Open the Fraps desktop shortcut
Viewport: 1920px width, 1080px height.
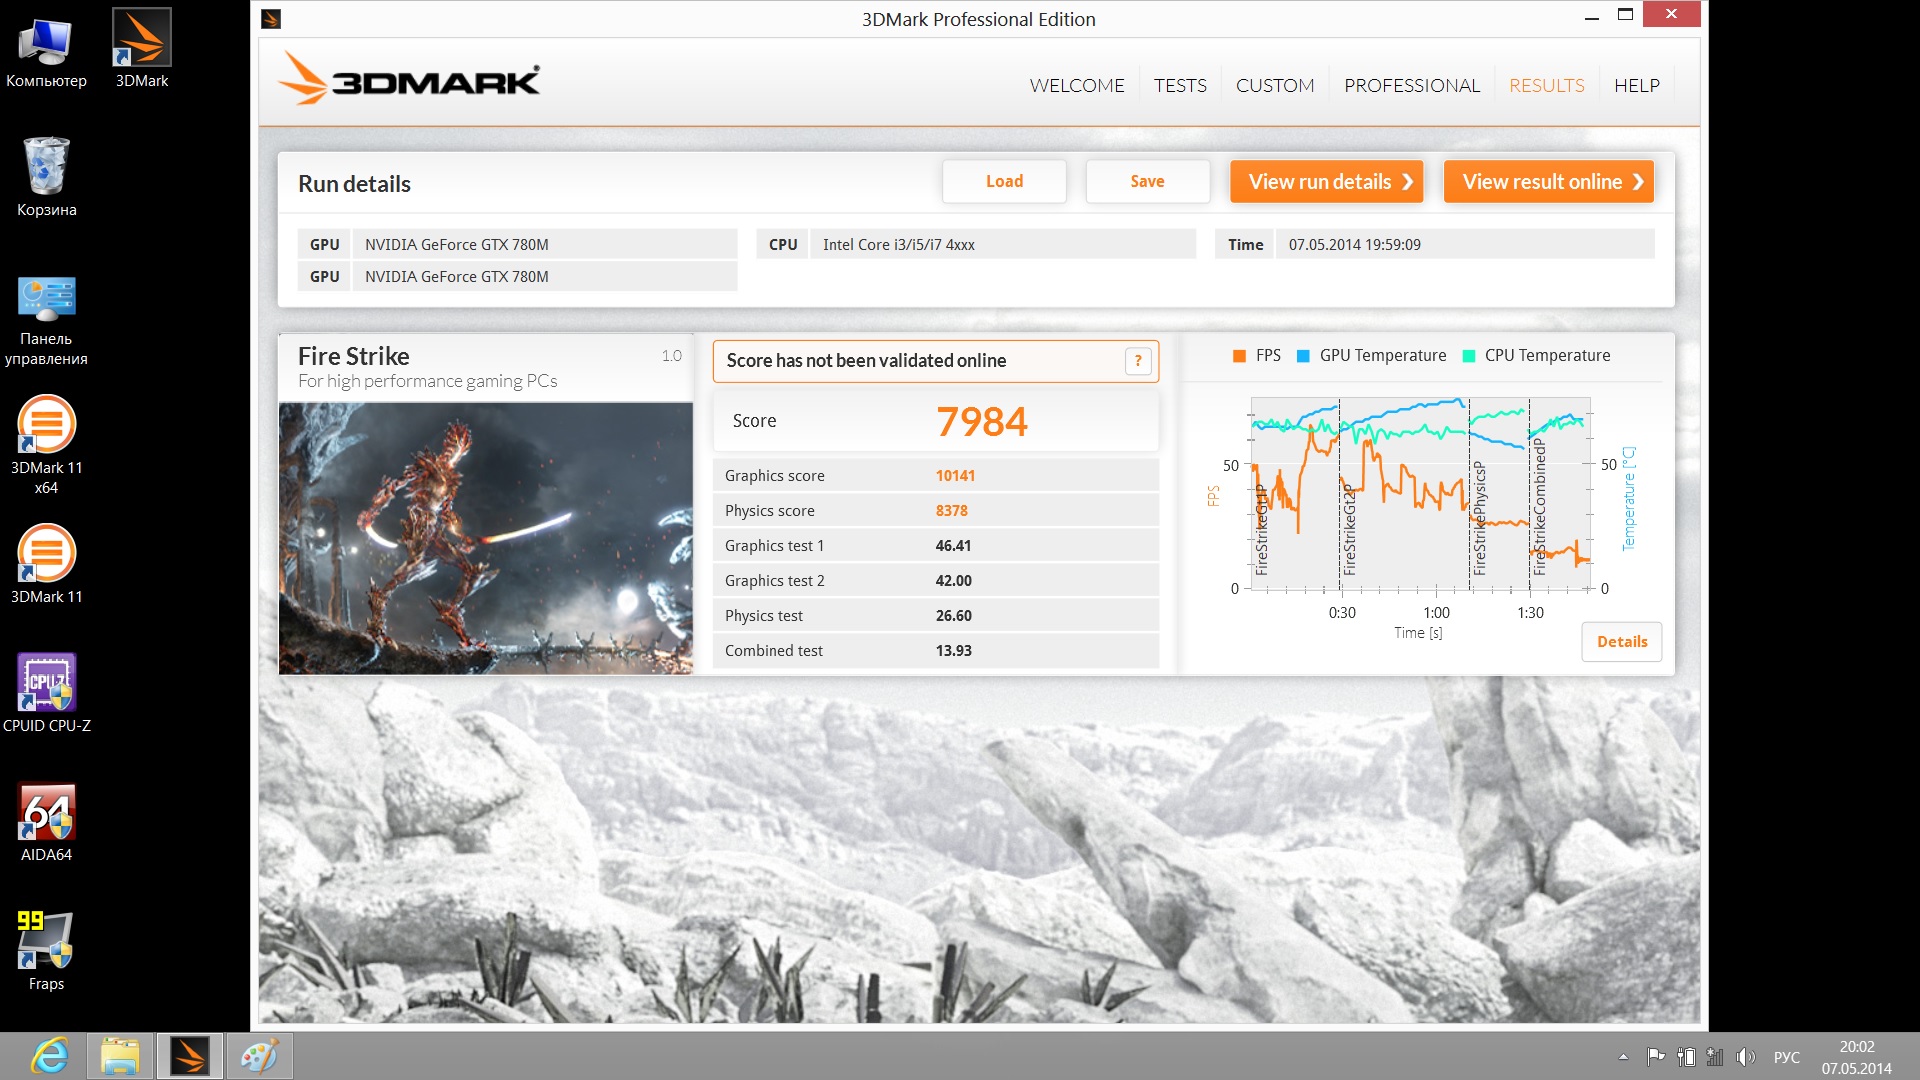(46, 951)
